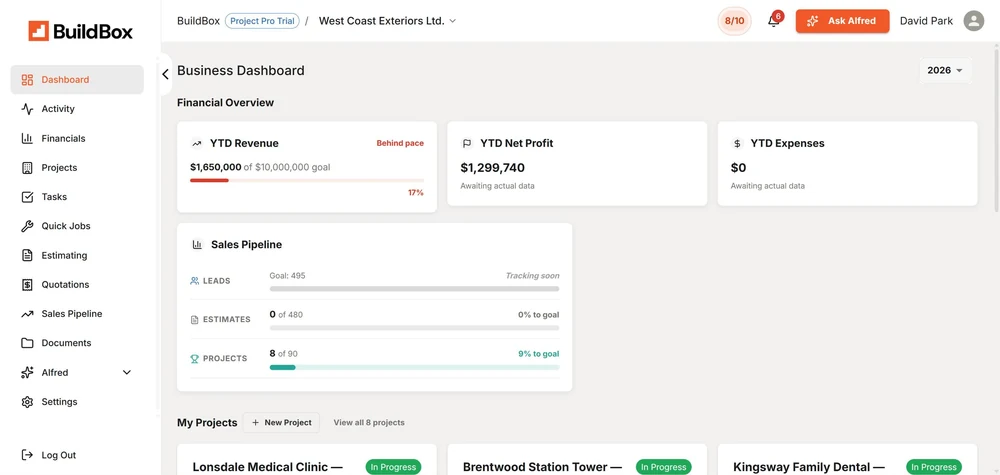Click the YTD Expenses dollar icon
Viewport: 1000px width, 475px height.
point(737,143)
